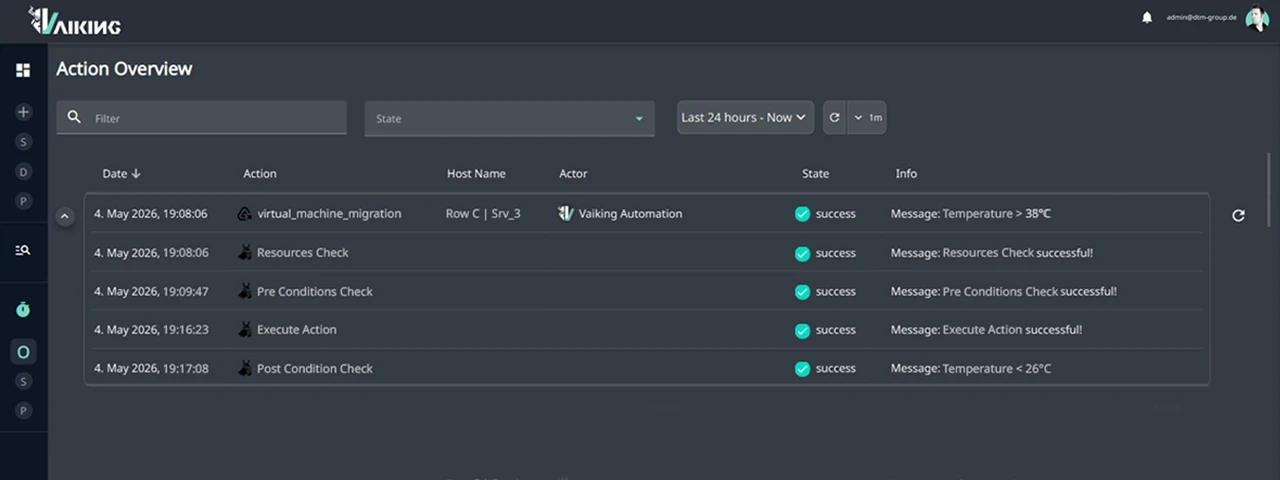
Task: Click success checkmark in Resources Check row
Action: tap(802, 254)
